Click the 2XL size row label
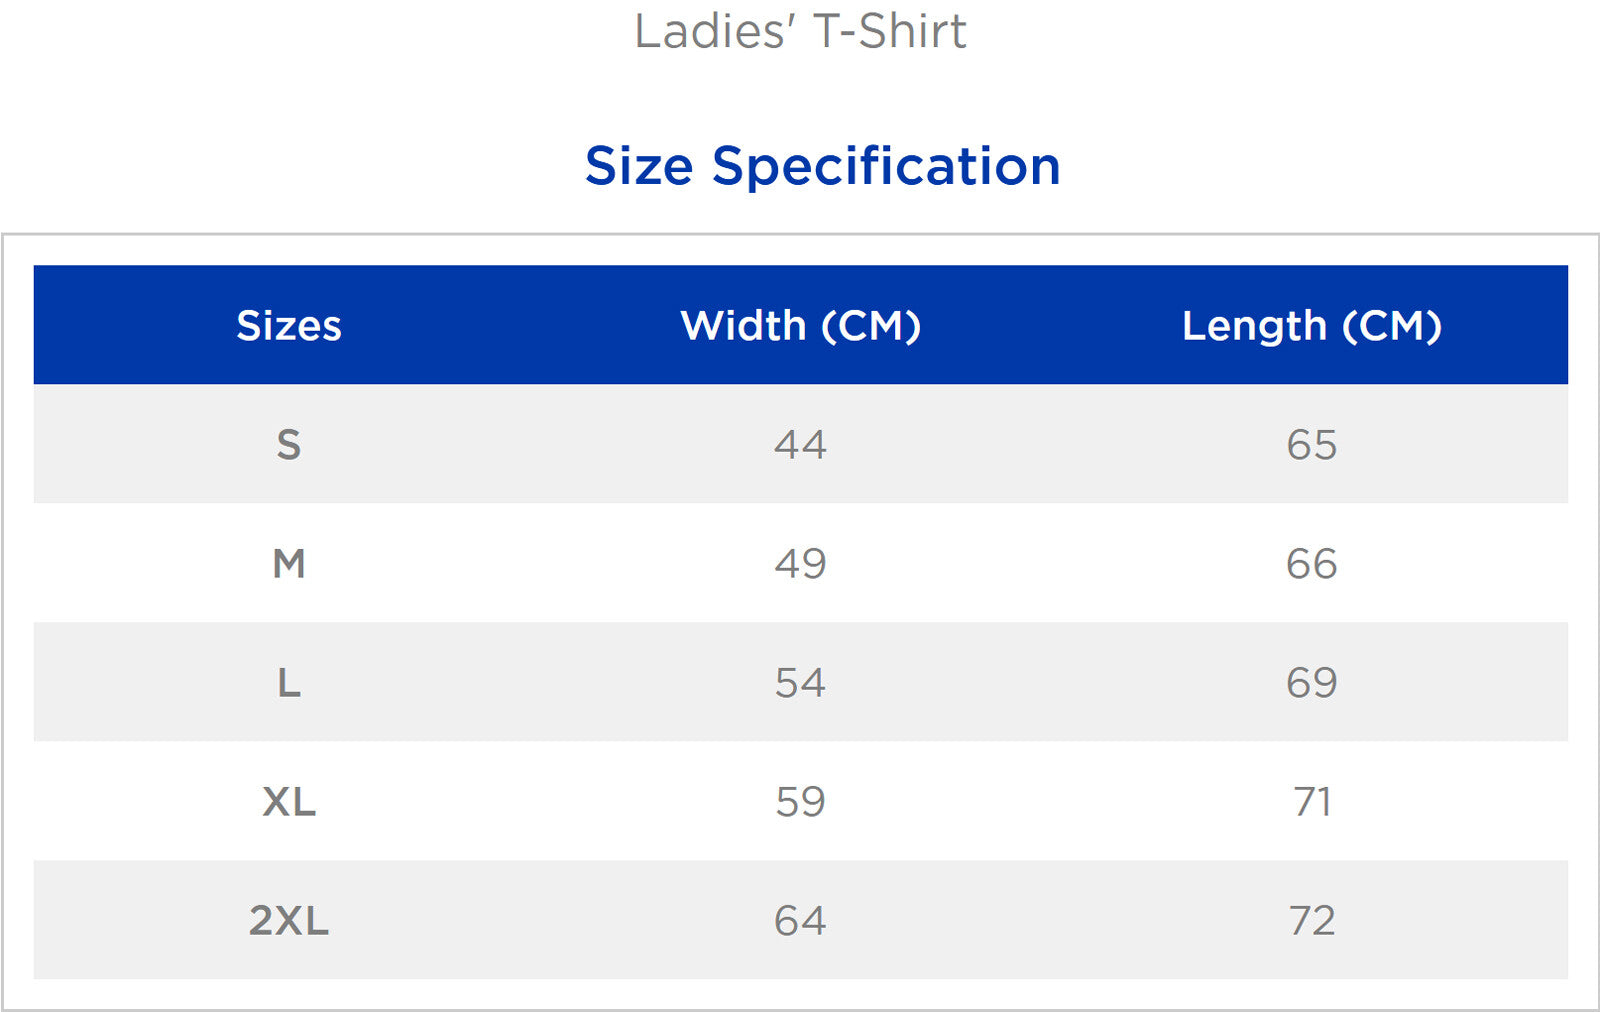The height and width of the screenshot is (1012, 1600). pyautogui.click(x=289, y=921)
